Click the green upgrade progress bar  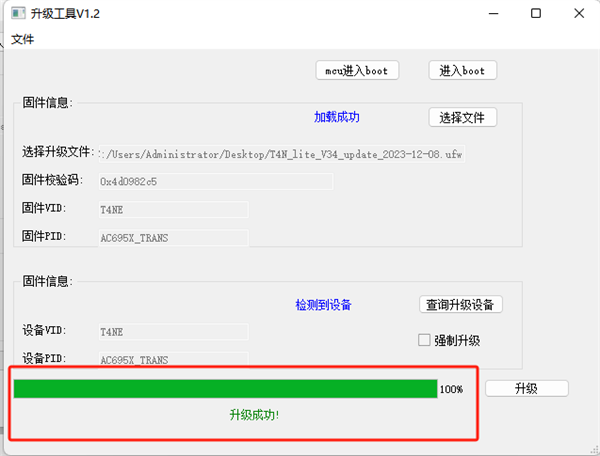(225, 389)
